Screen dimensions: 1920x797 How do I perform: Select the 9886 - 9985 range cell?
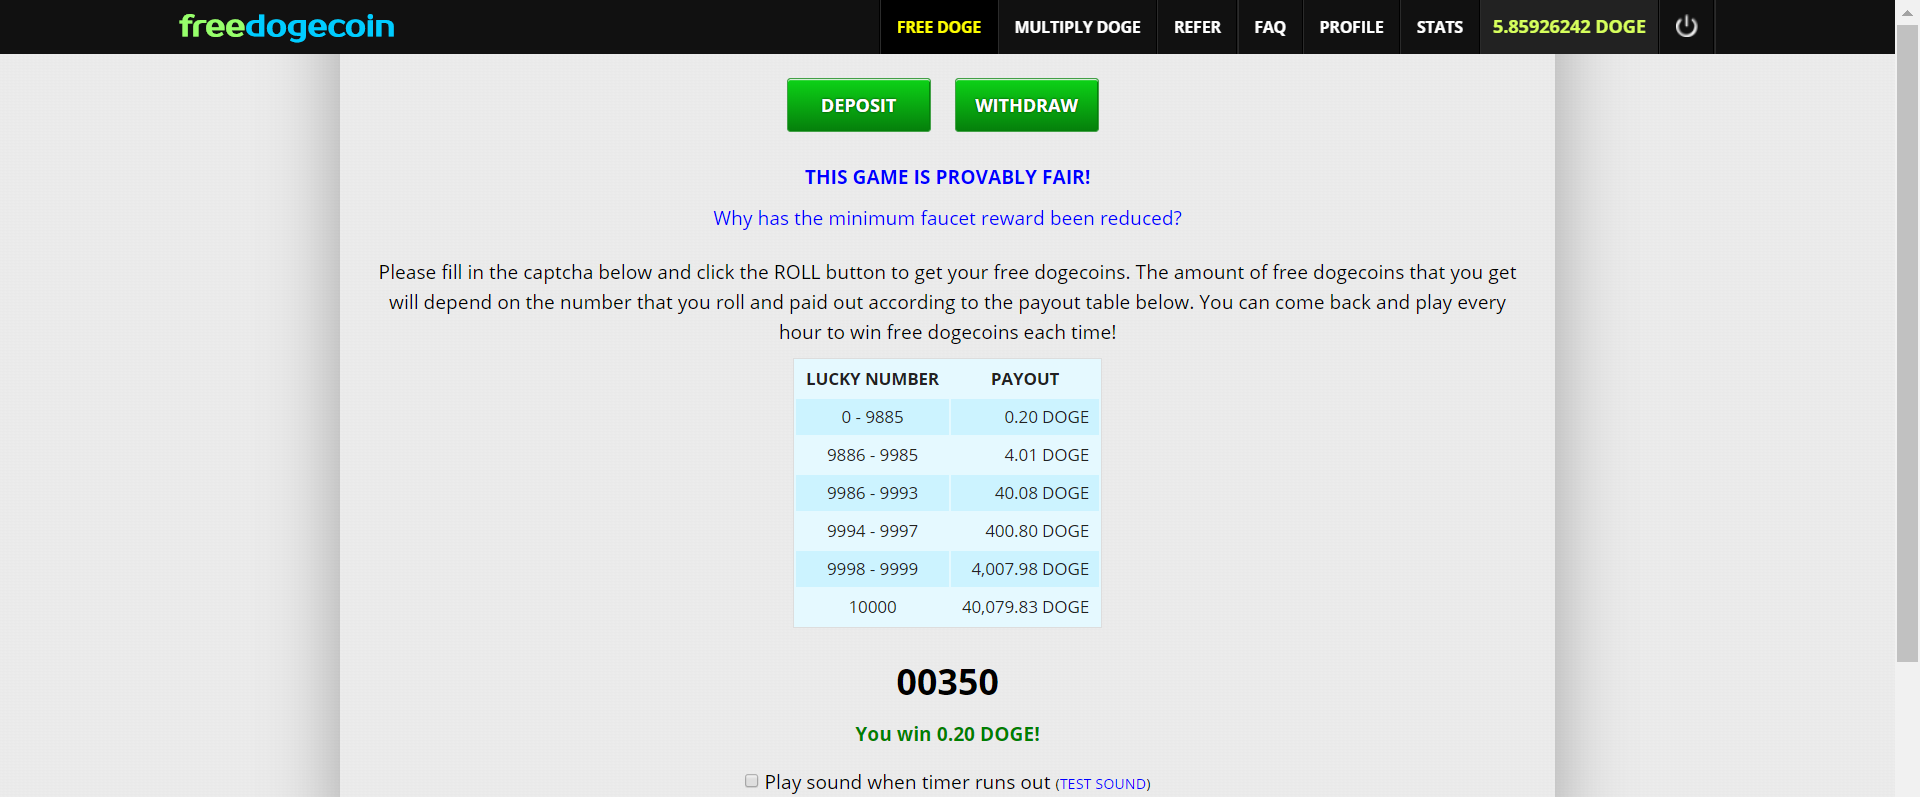[x=872, y=455]
